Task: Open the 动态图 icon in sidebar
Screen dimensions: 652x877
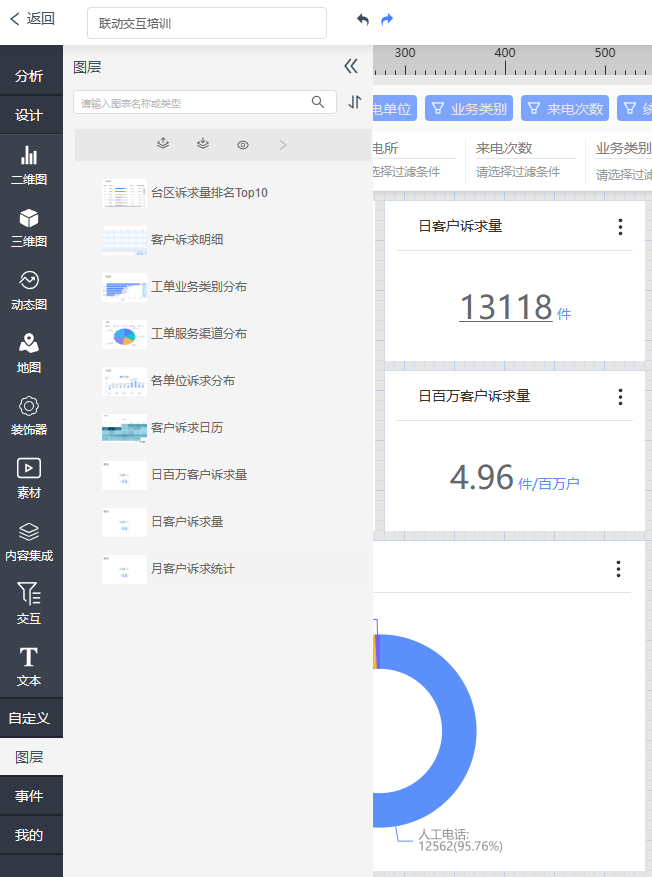Action: [29, 281]
